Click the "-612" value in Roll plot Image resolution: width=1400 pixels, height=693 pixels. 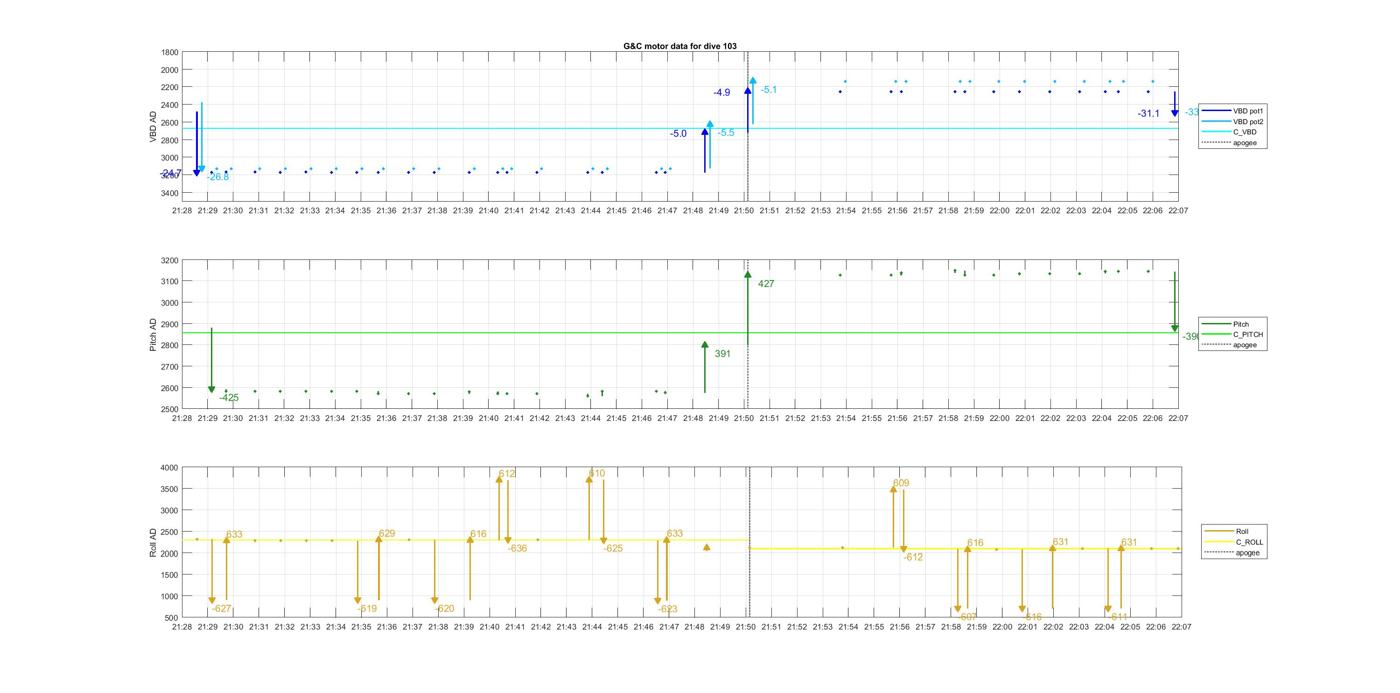click(x=913, y=558)
